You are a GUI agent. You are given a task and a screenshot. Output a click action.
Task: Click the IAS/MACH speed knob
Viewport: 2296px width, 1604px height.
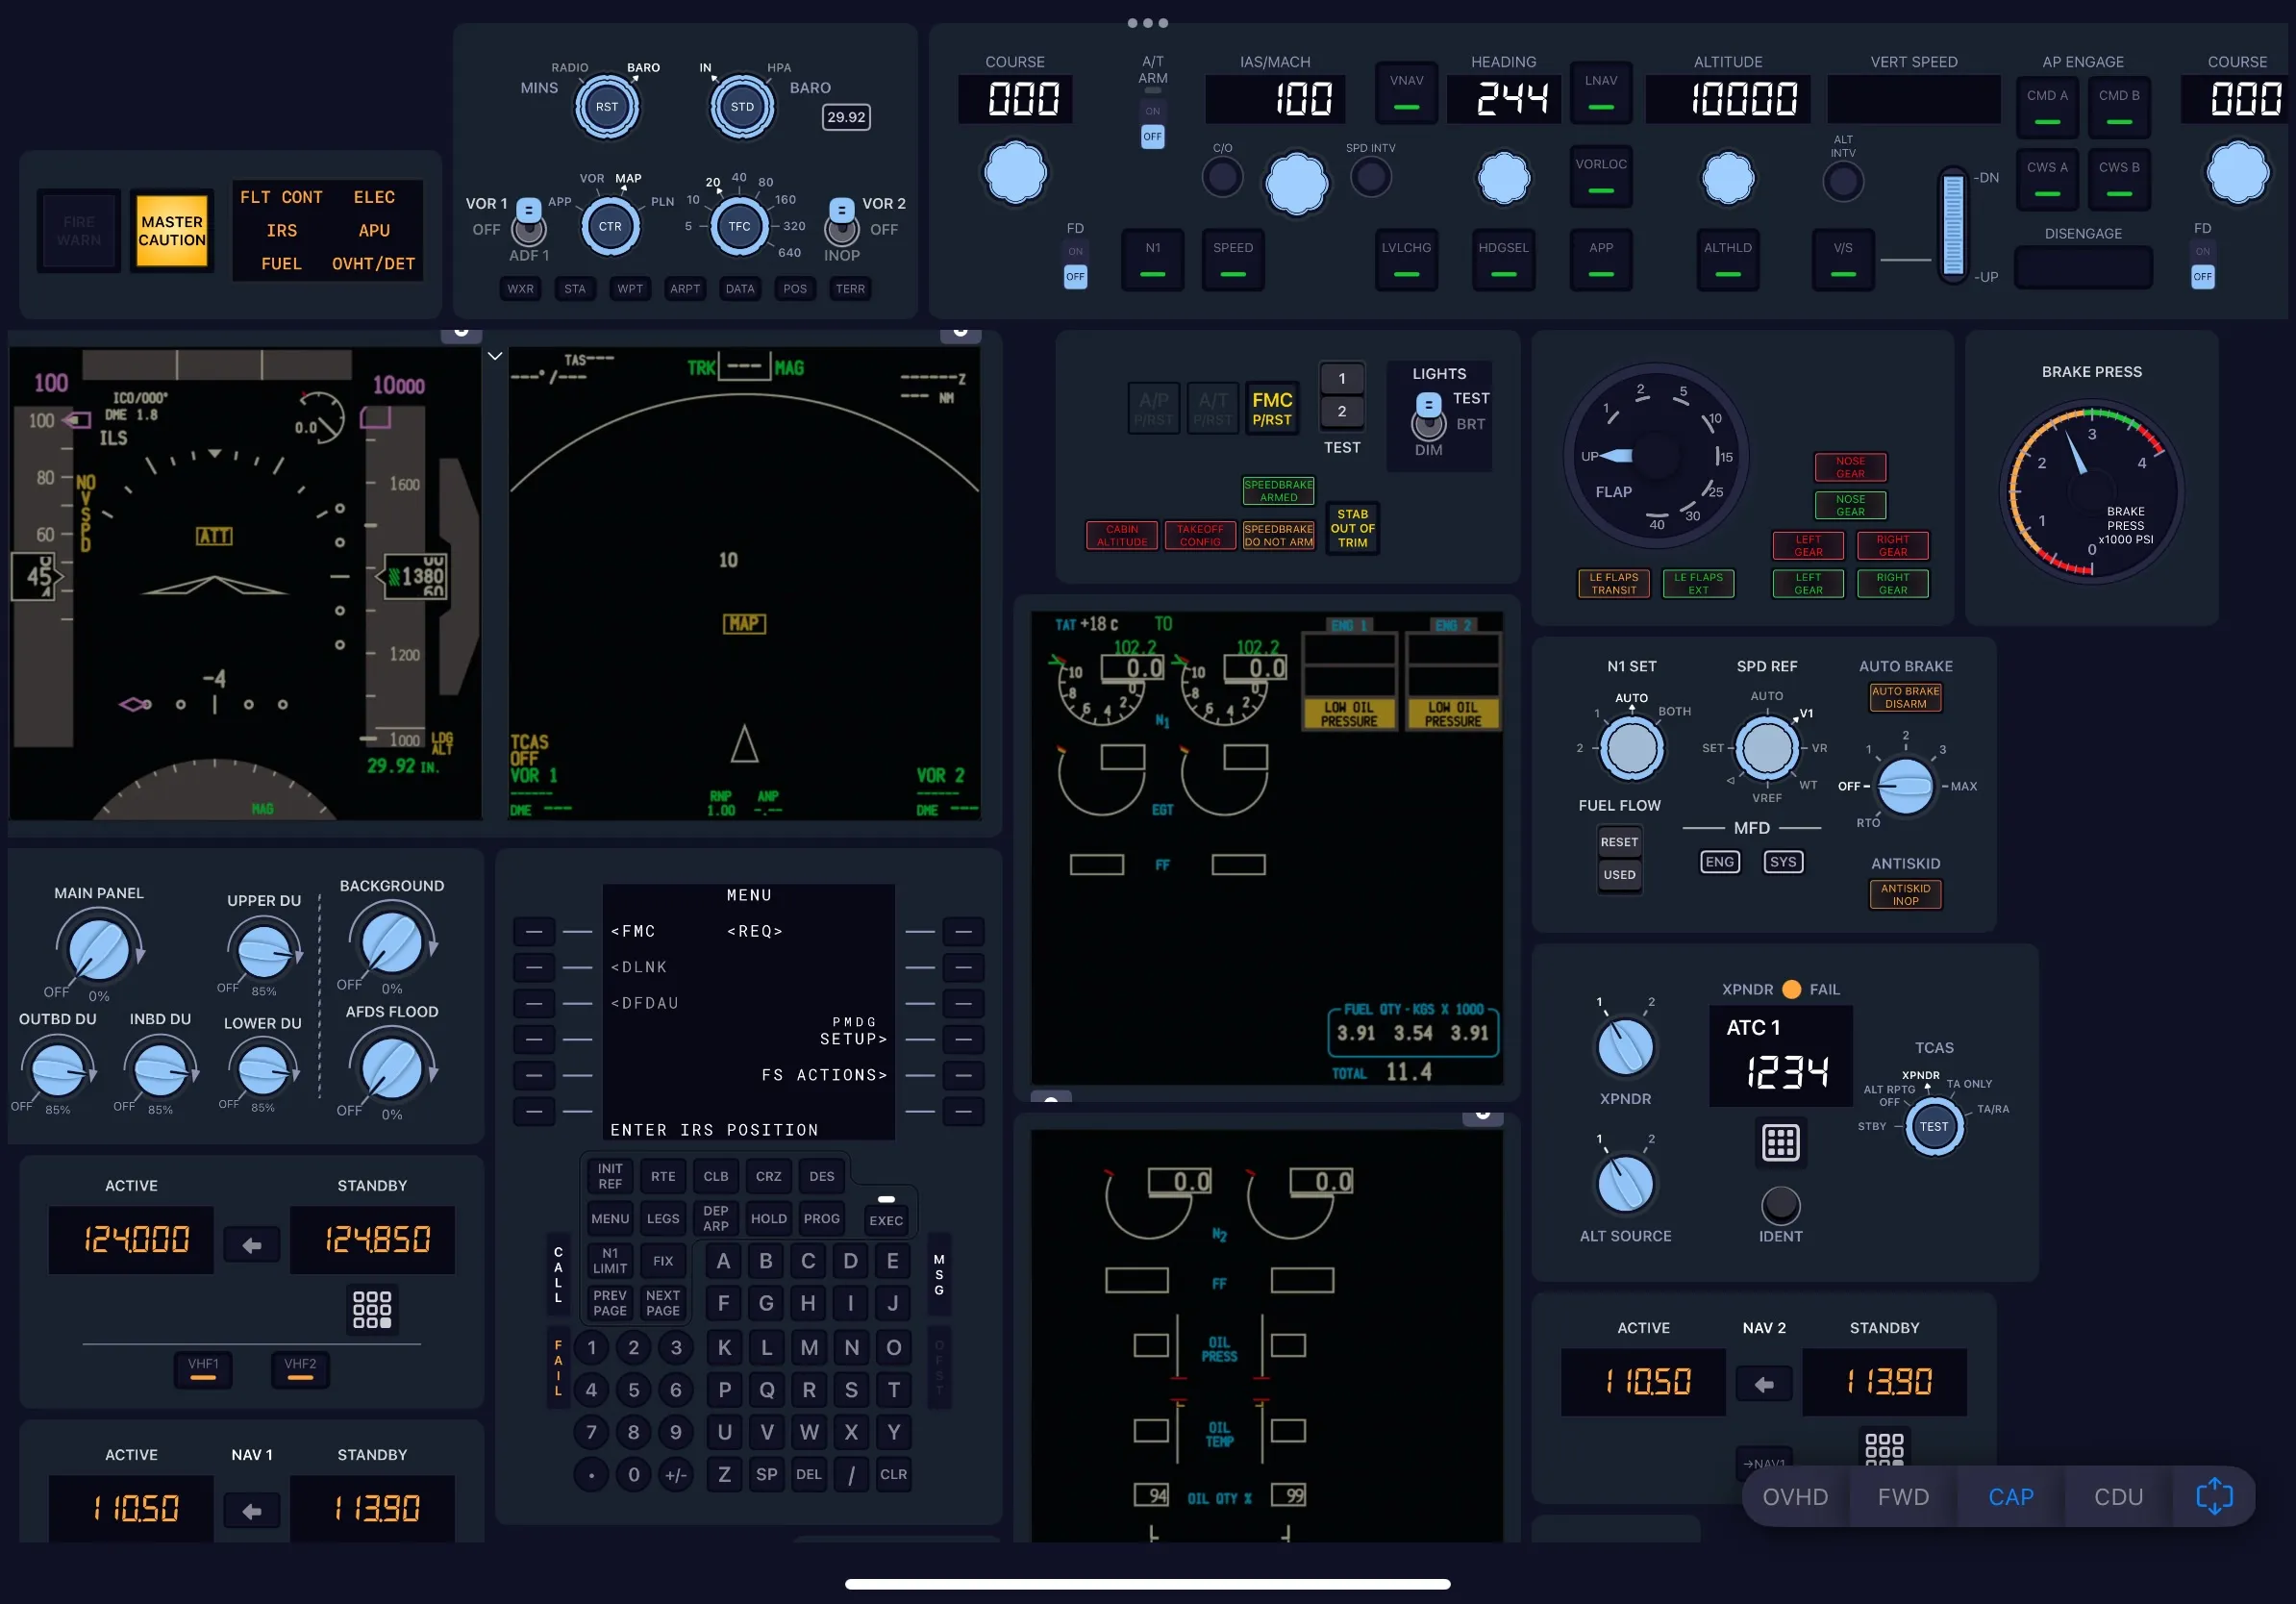click(x=1296, y=183)
